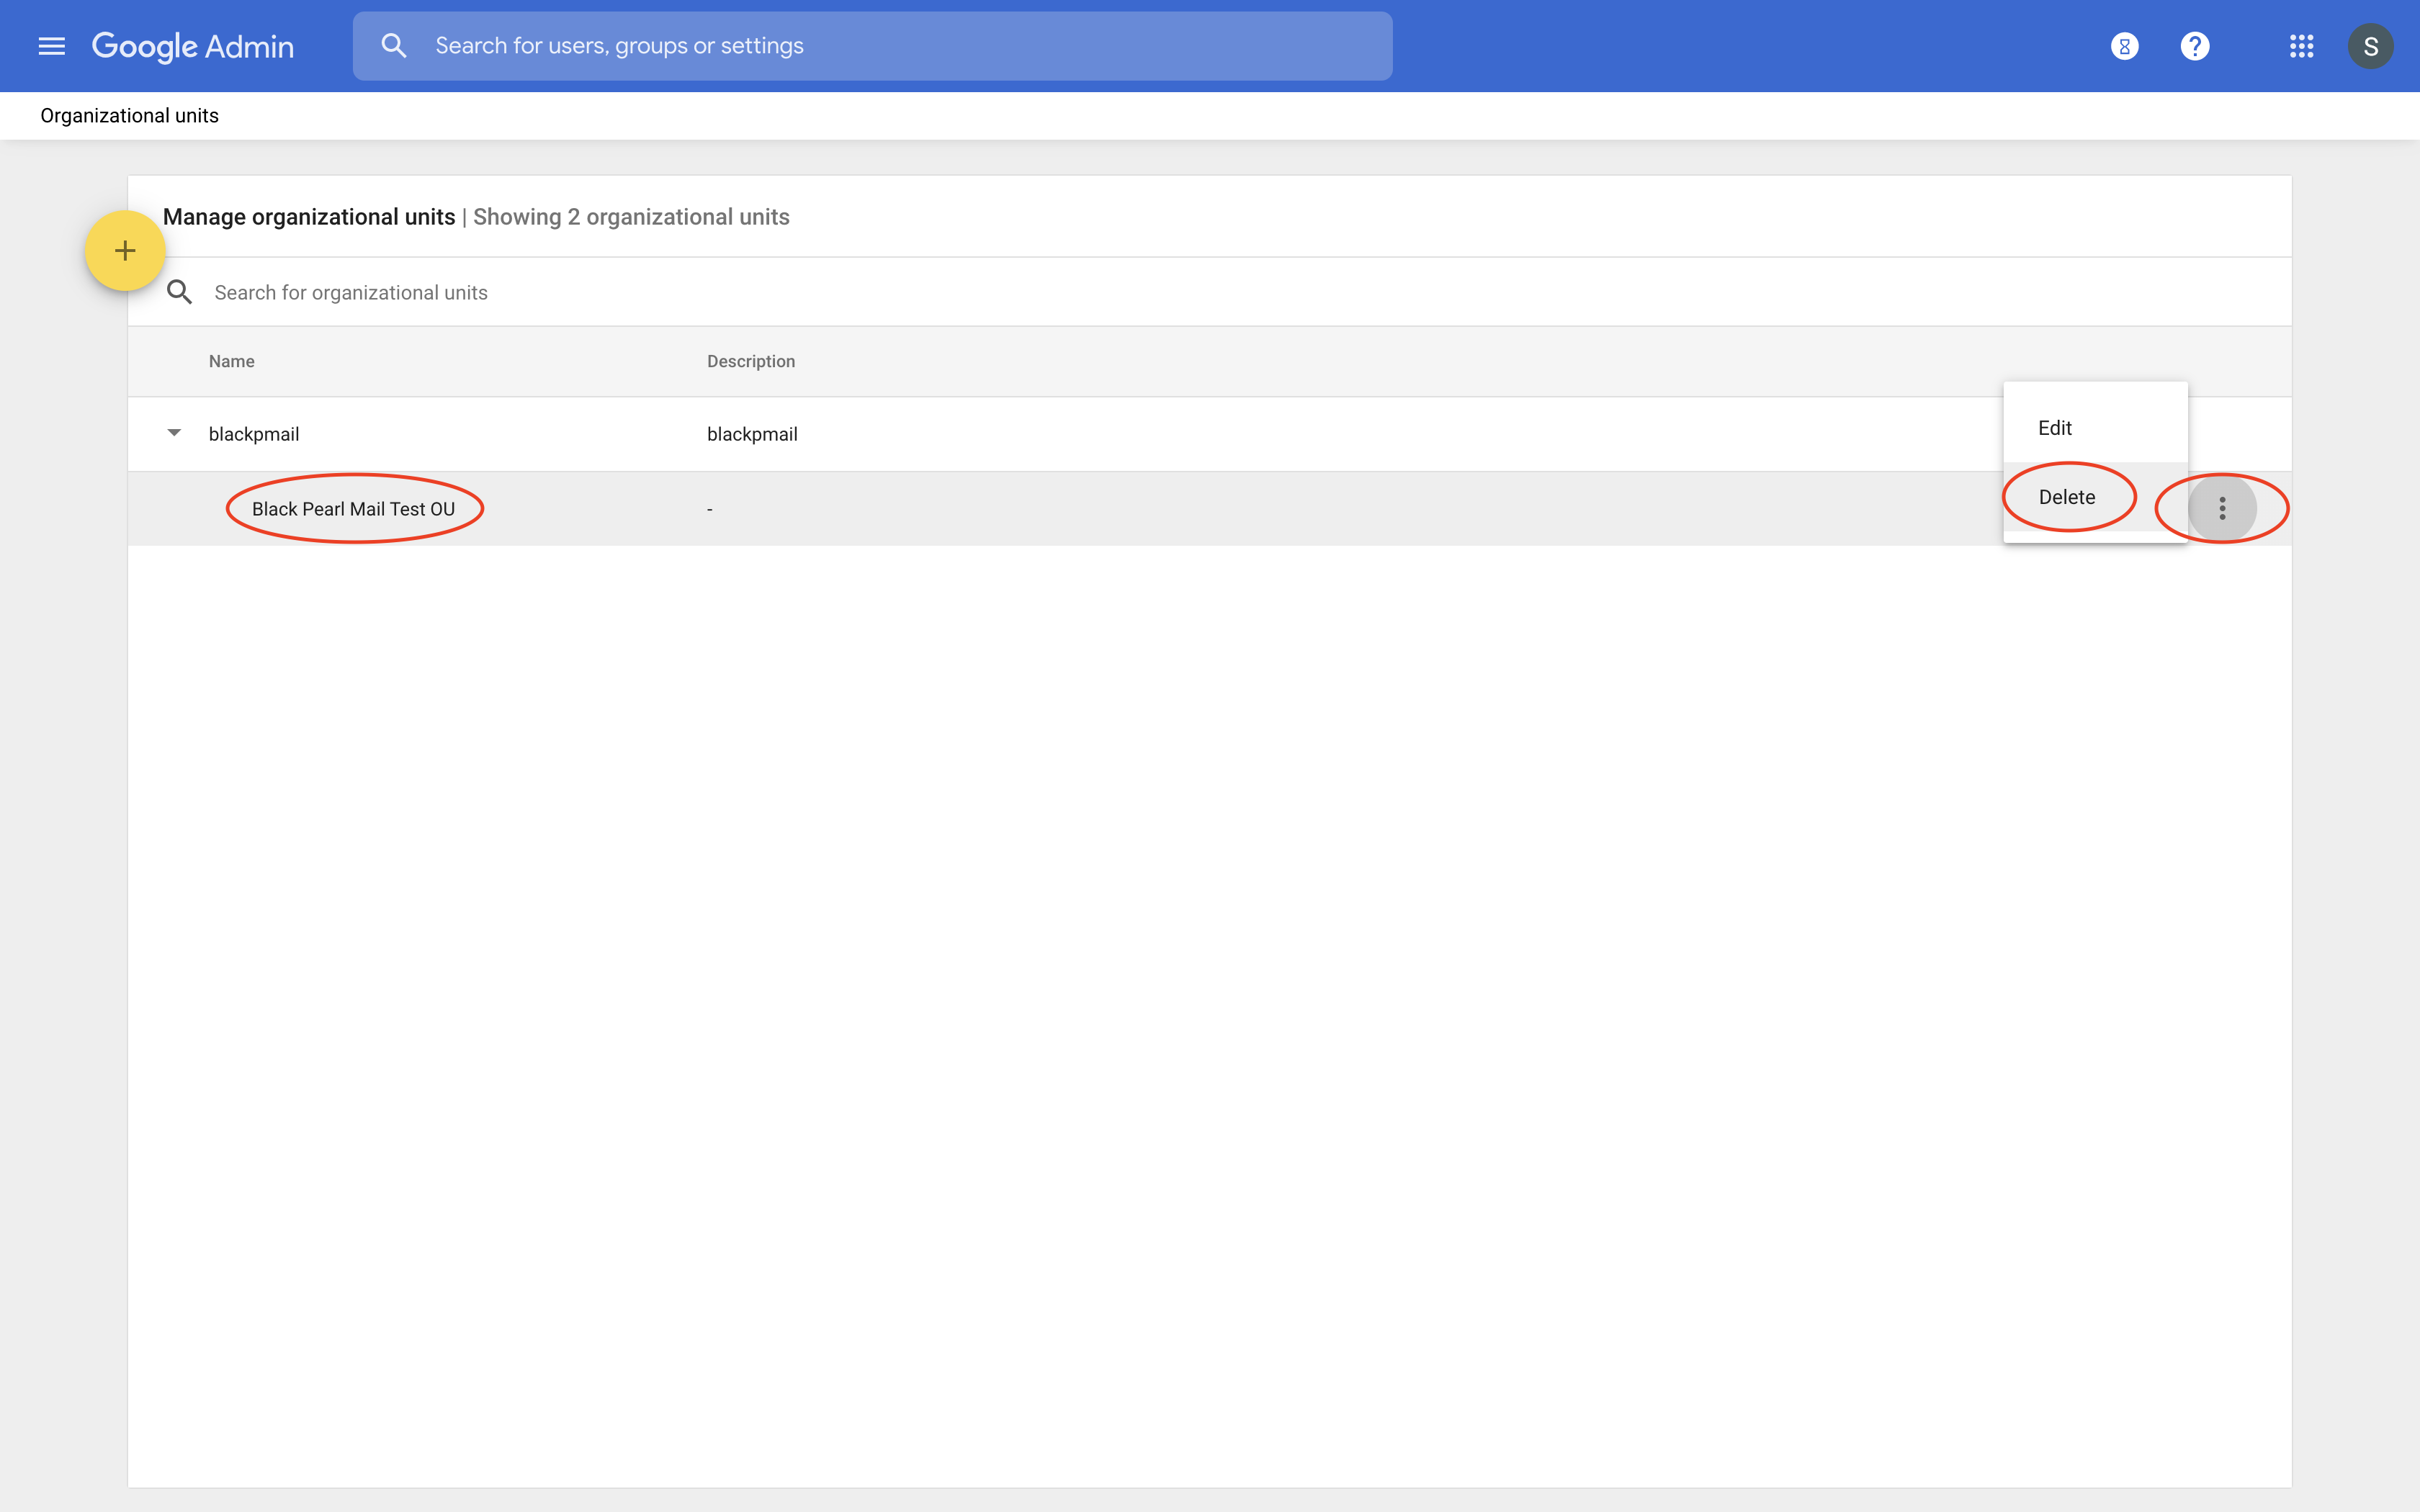The height and width of the screenshot is (1512, 2420).
Task: Click the Google Admin logo
Action: tap(193, 46)
